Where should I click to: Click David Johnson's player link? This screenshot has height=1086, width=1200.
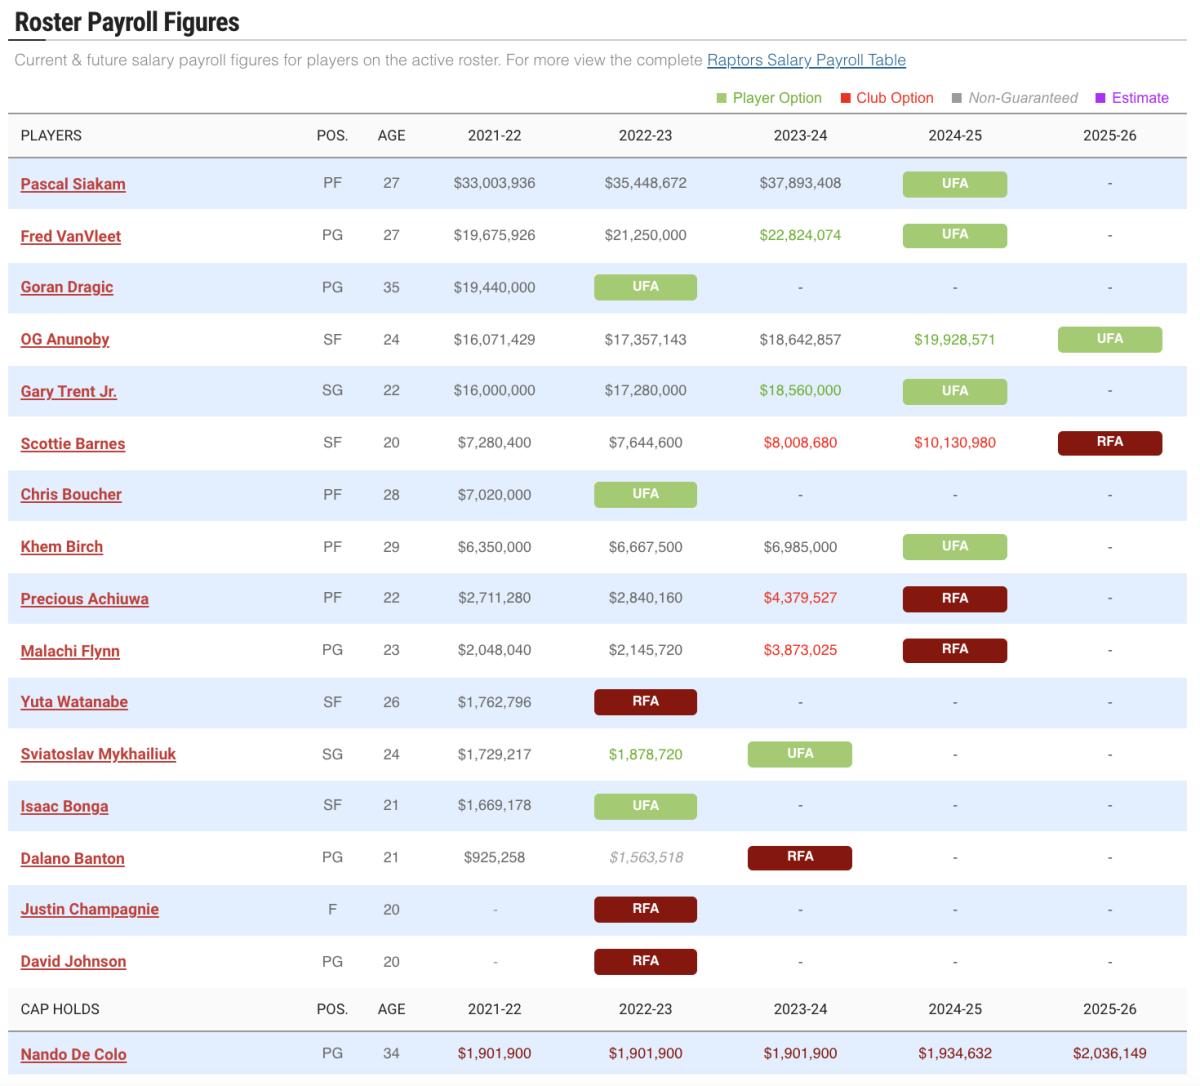(x=73, y=961)
